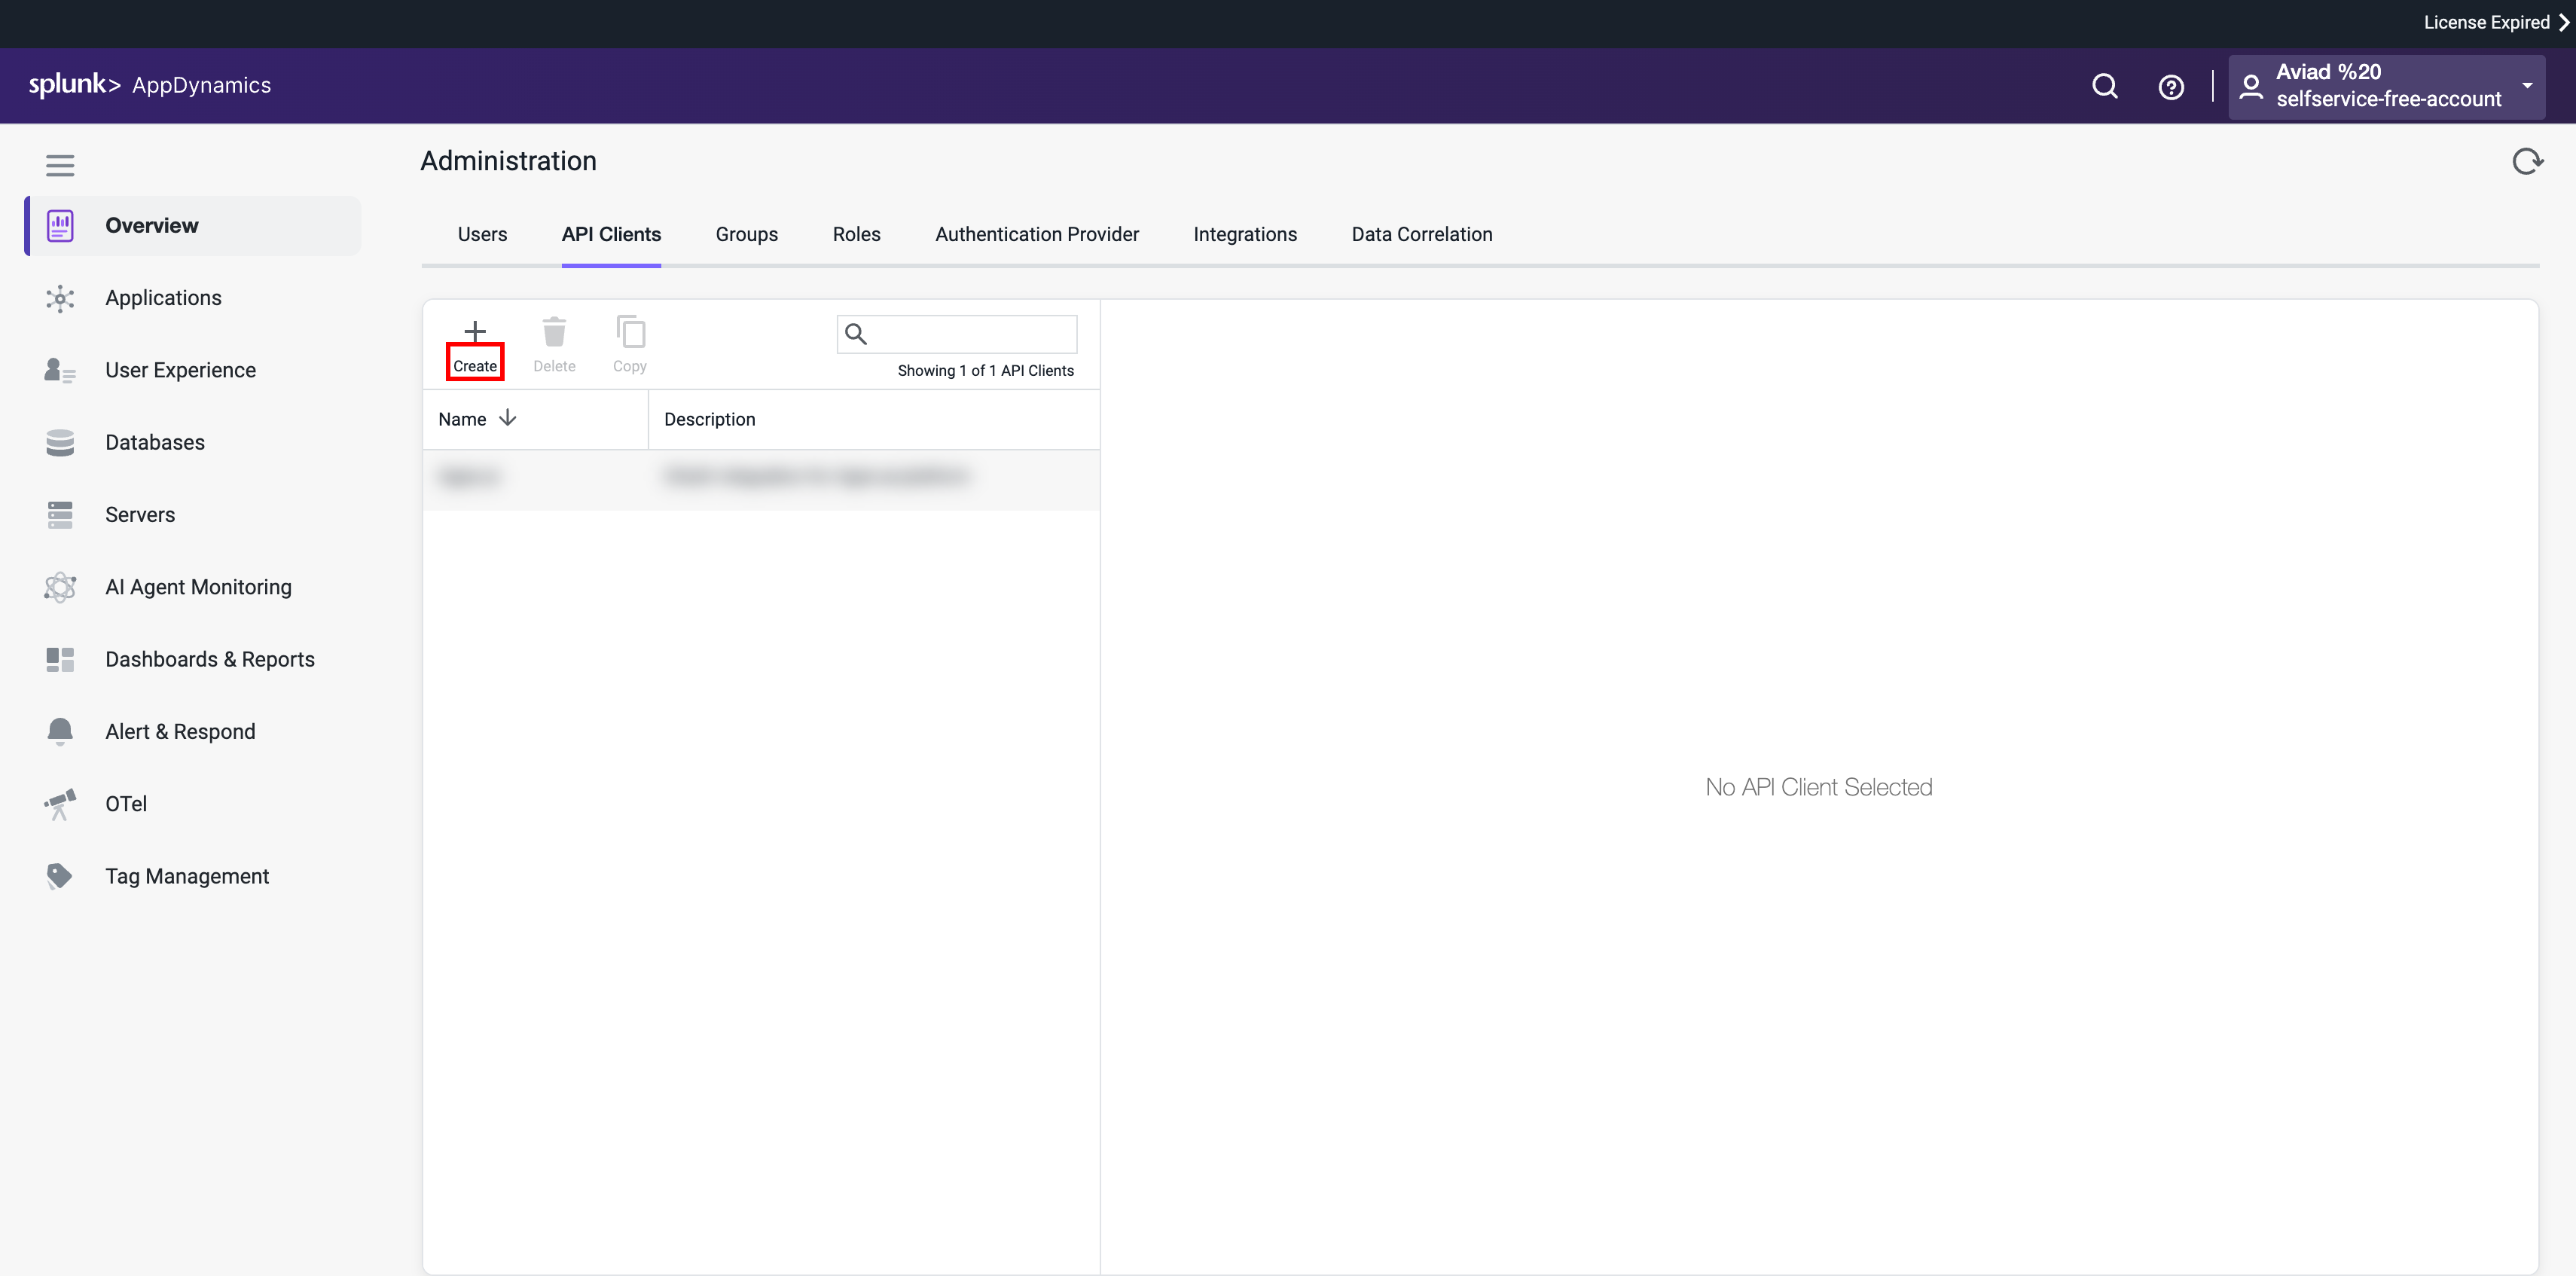
Task: Toggle Name column sort arrow
Action: (x=508, y=418)
